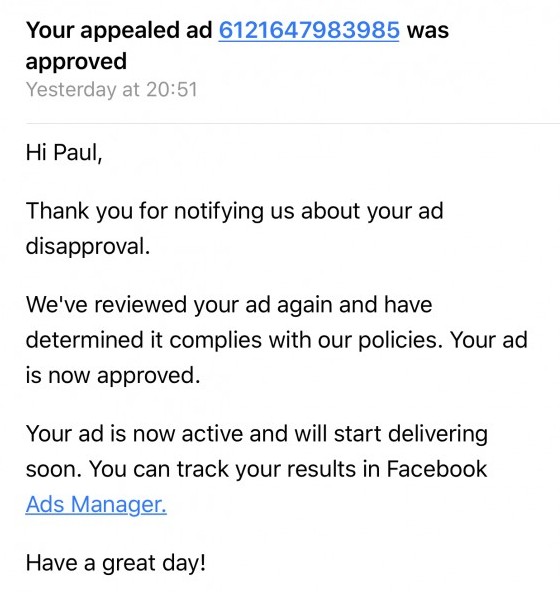Open ad ID 6121647983985 link
The image size is (560, 592).
pyautogui.click(x=309, y=30)
